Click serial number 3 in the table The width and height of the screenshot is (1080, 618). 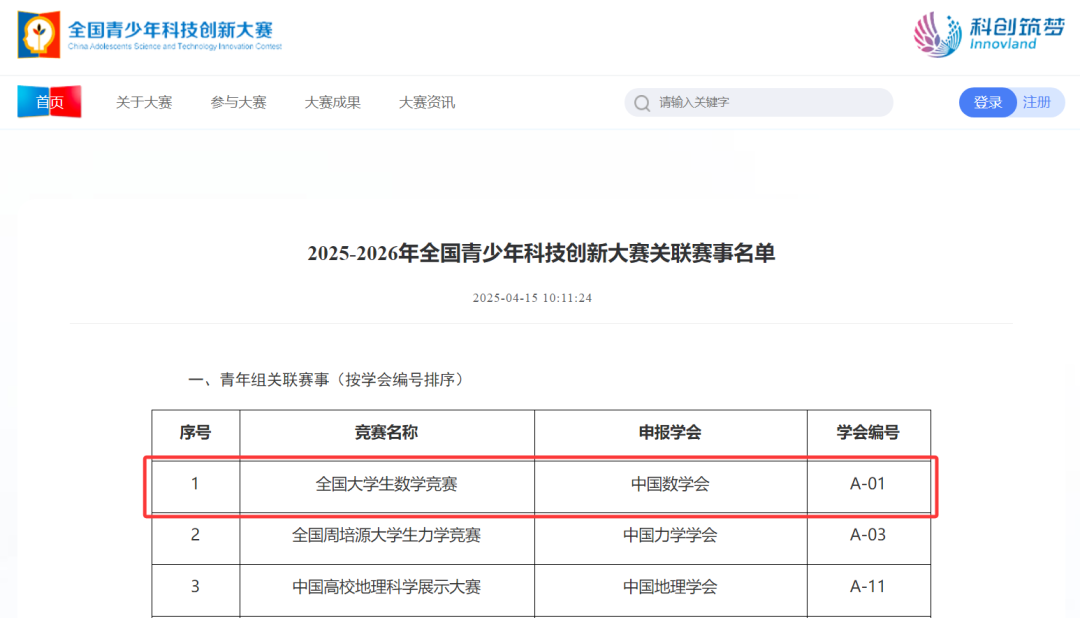(196, 587)
